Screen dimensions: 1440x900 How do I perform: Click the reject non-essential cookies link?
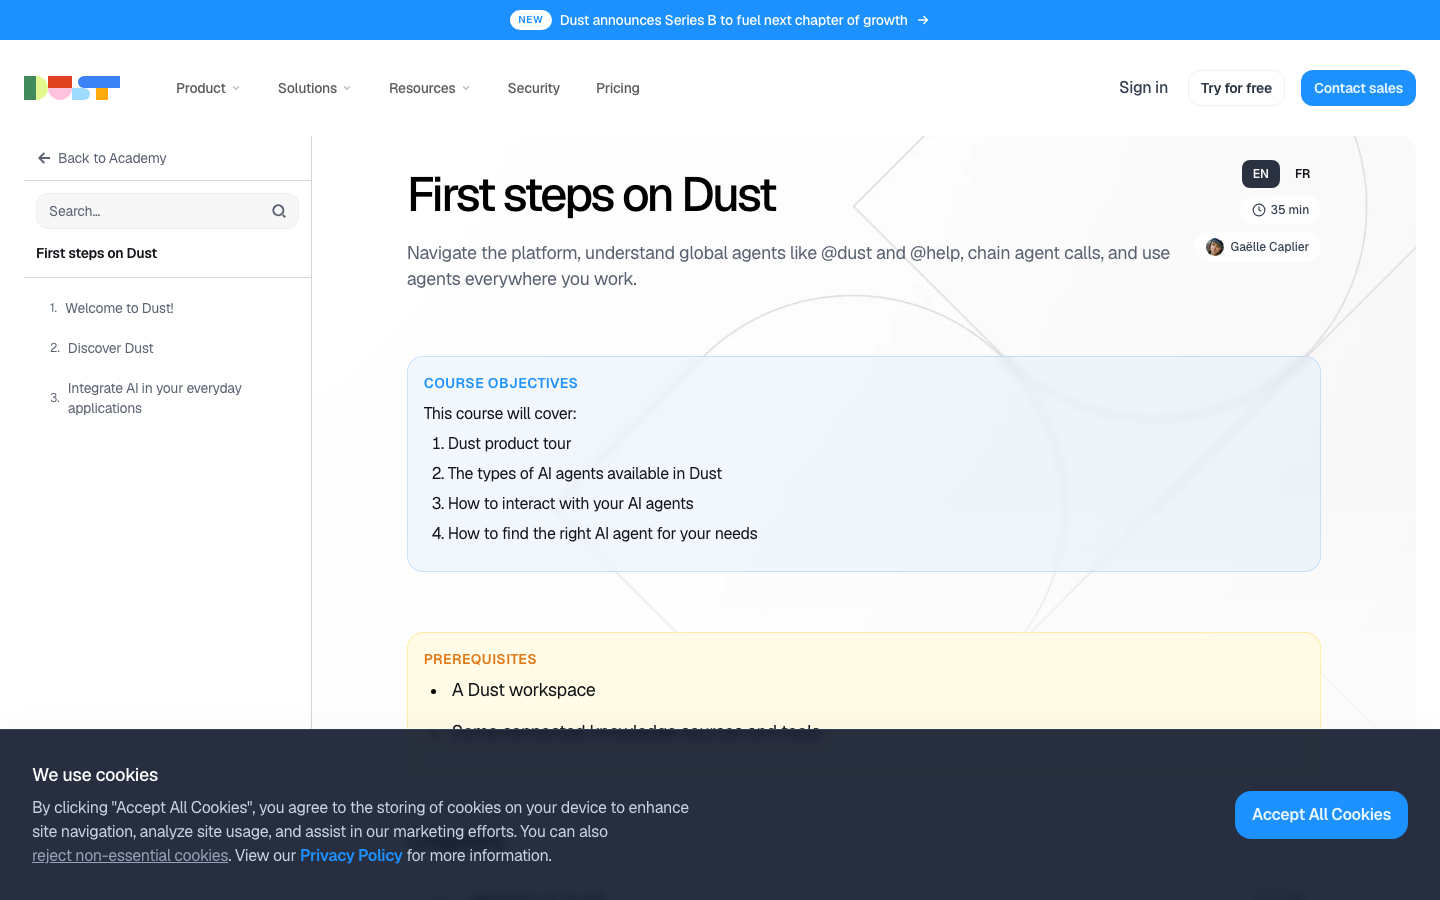pyautogui.click(x=130, y=856)
